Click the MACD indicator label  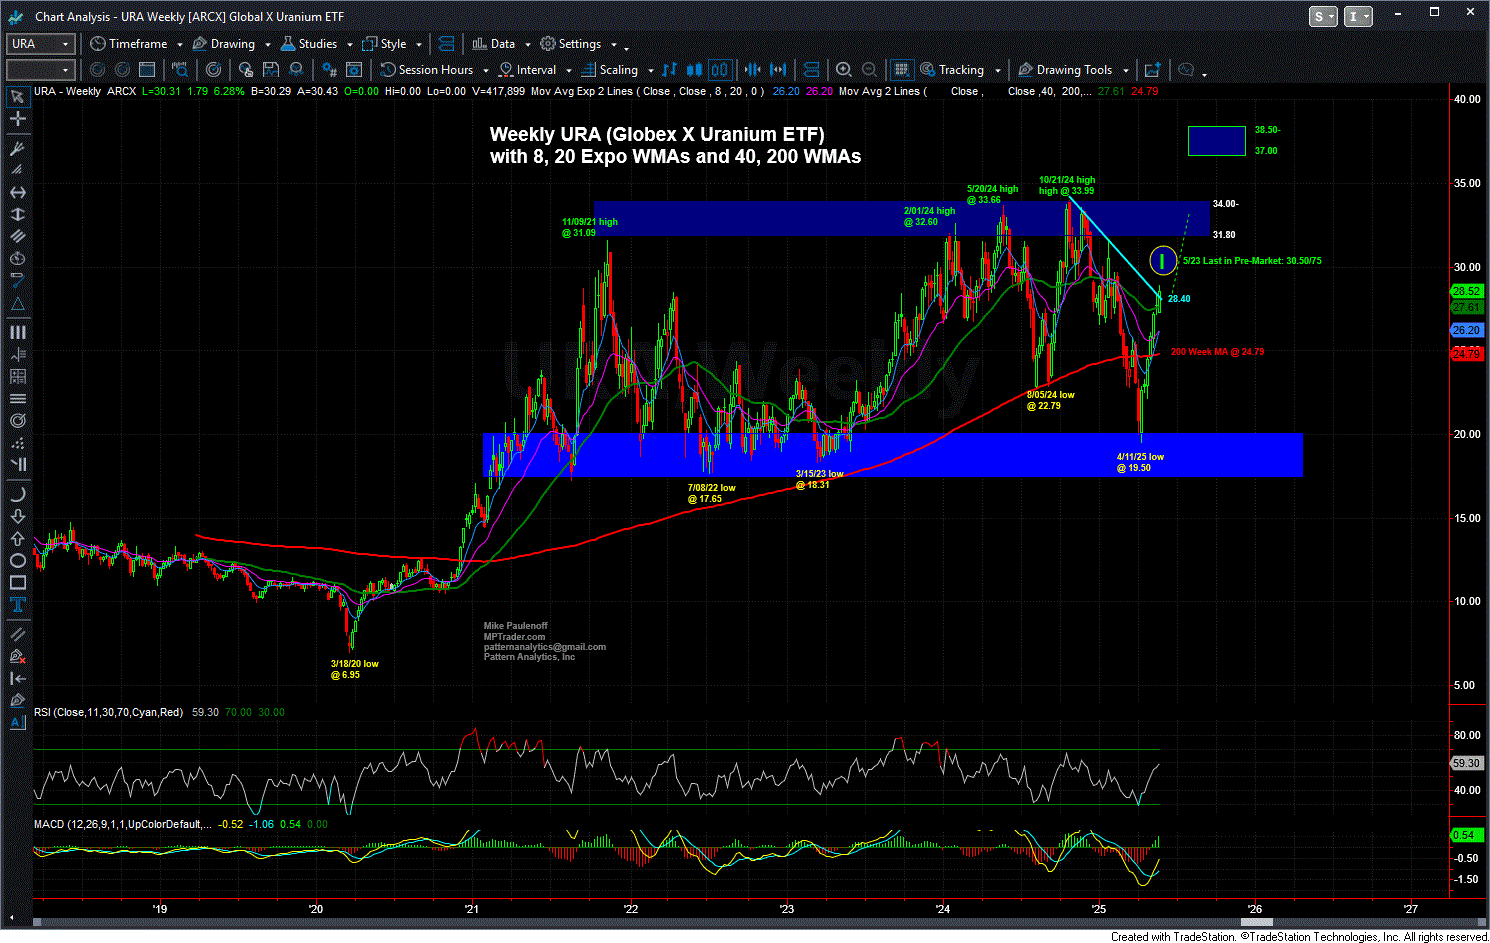[x=122, y=824]
